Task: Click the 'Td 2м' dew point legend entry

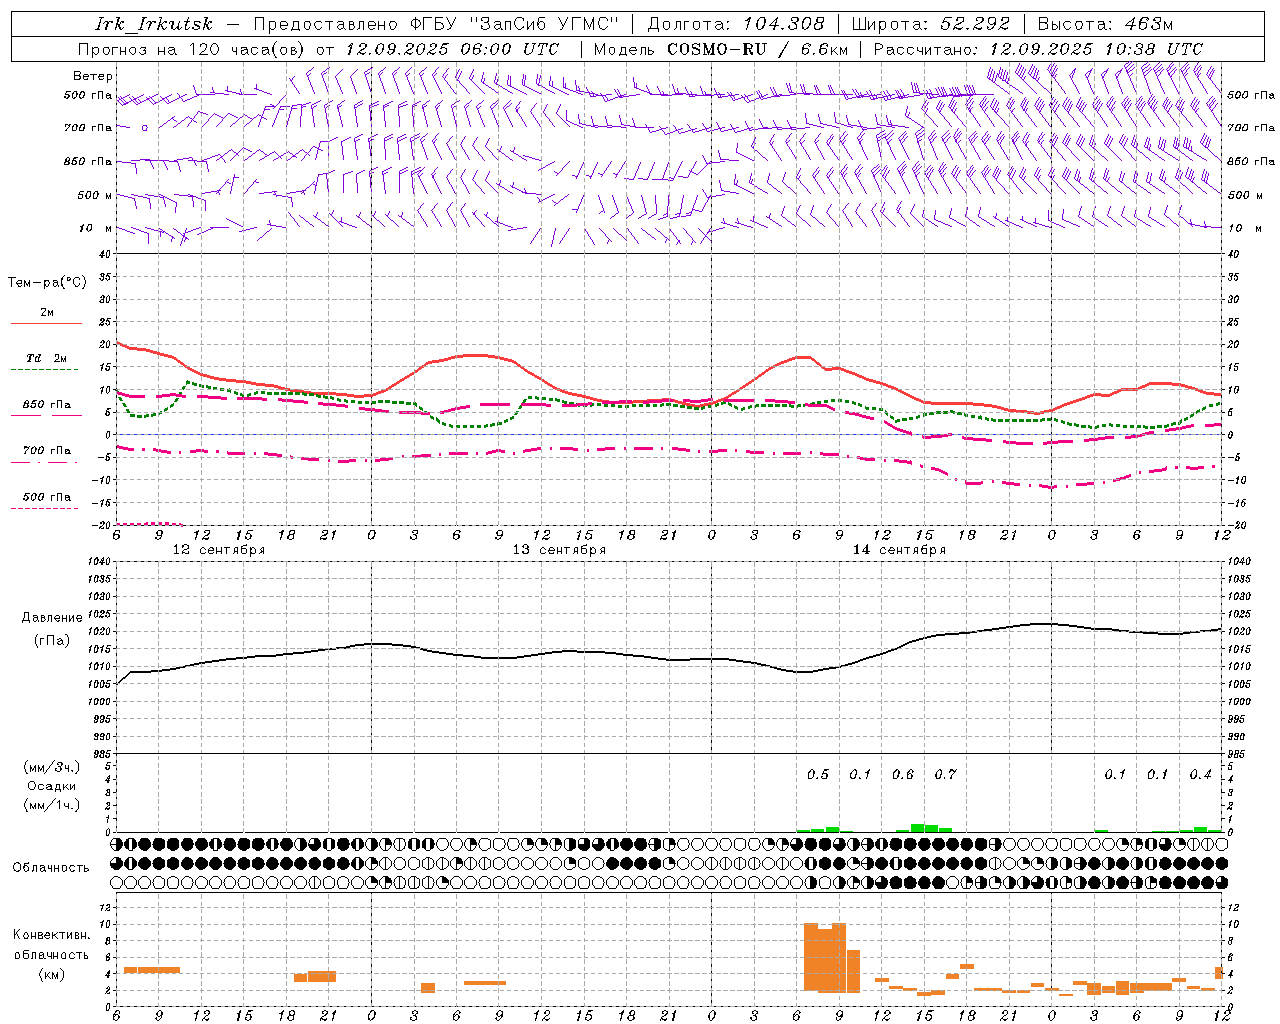Action: [x=46, y=358]
